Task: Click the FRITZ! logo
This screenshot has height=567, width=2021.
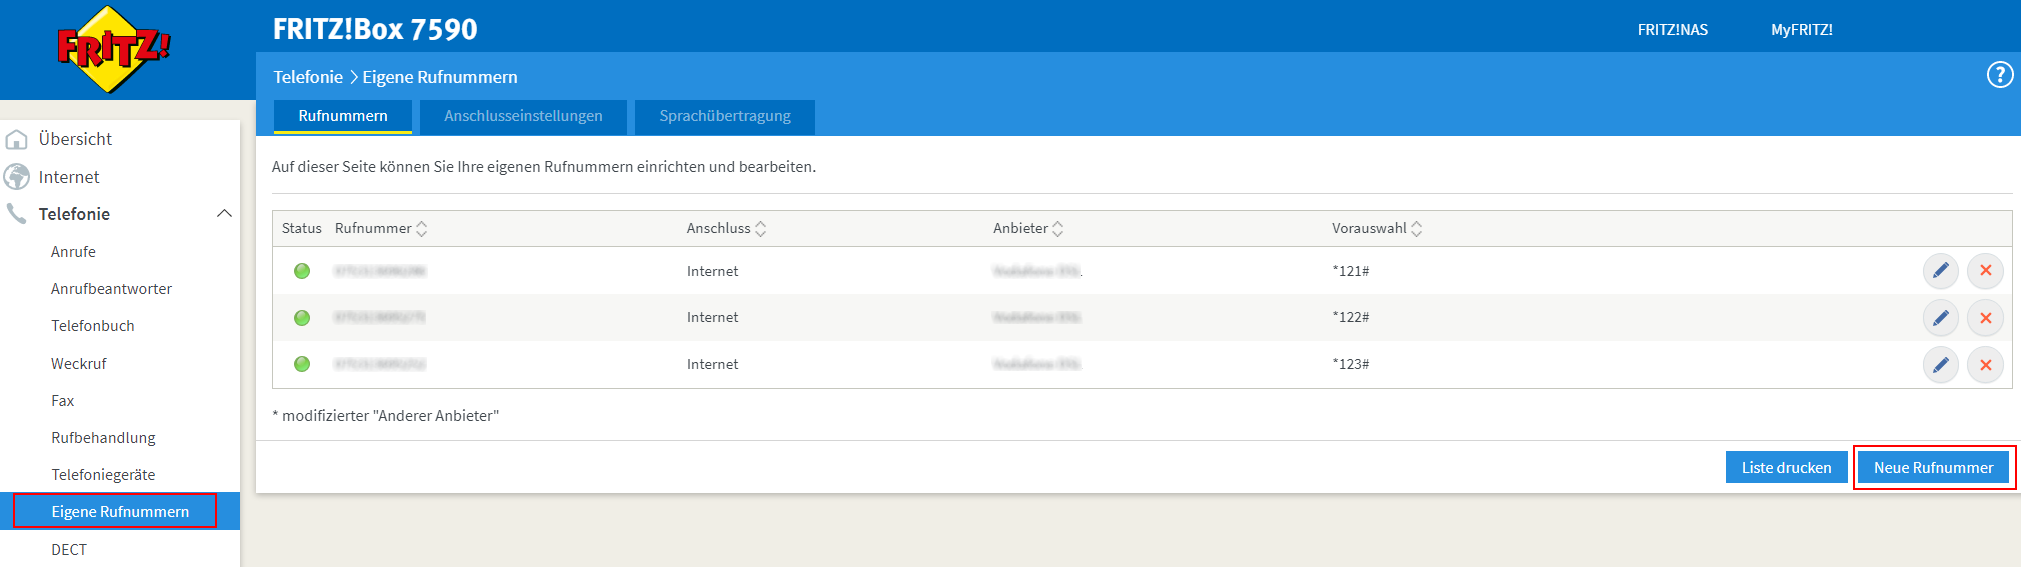Action: point(113,48)
